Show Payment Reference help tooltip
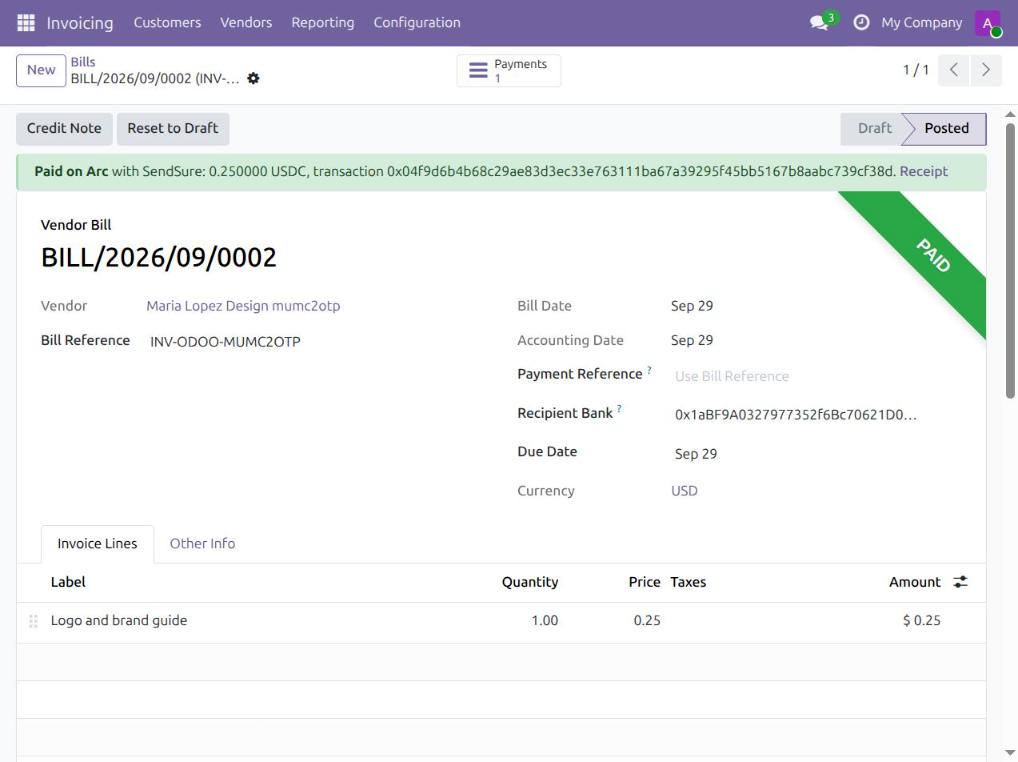Viewport: 1018px width, 762px height. click(x=649, y=370)
